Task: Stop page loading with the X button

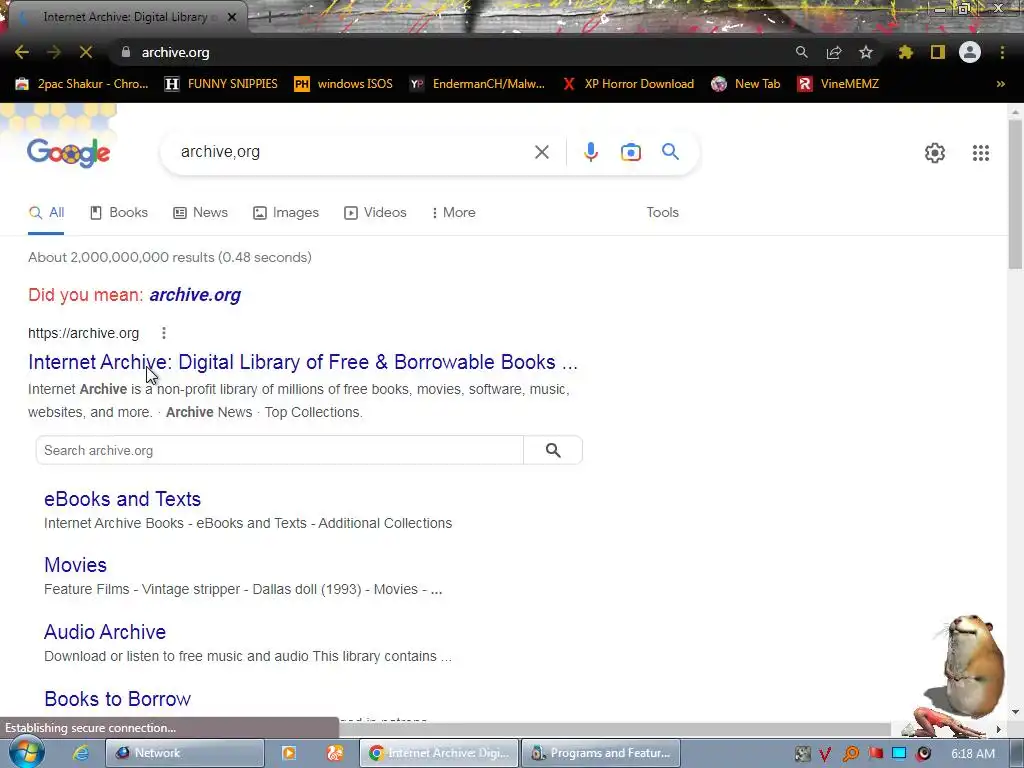Action: [x=86, y=52]
